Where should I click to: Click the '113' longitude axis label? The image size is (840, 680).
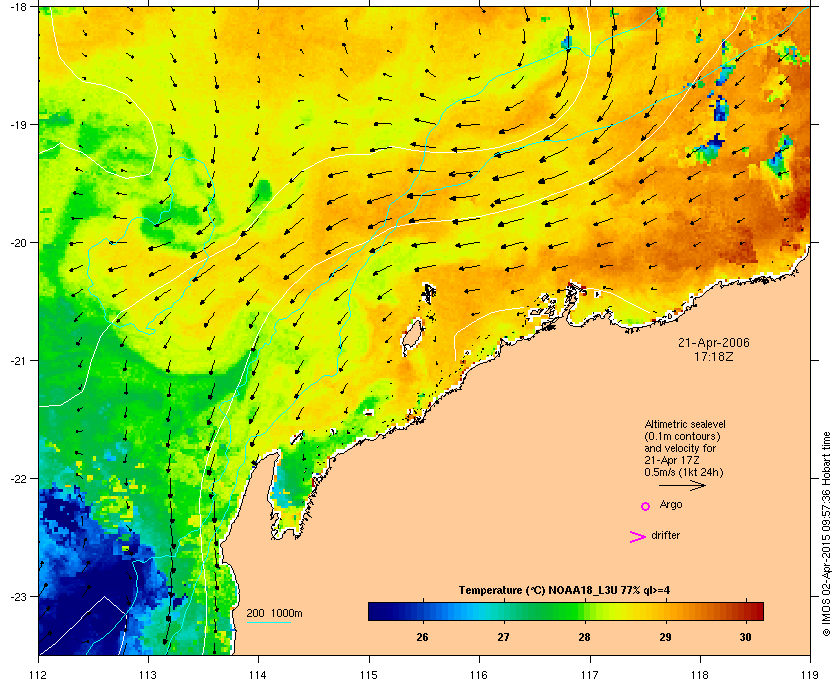(148, 675)
